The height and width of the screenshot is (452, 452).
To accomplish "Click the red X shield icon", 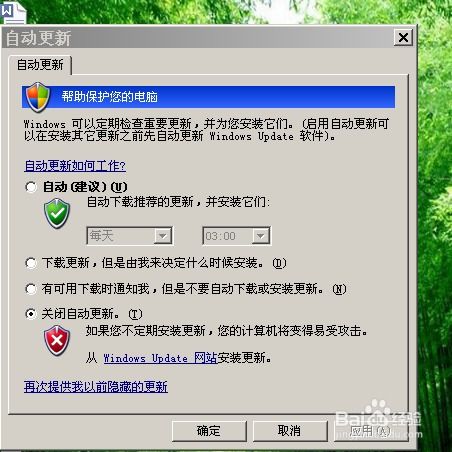I will pos(57,341).
